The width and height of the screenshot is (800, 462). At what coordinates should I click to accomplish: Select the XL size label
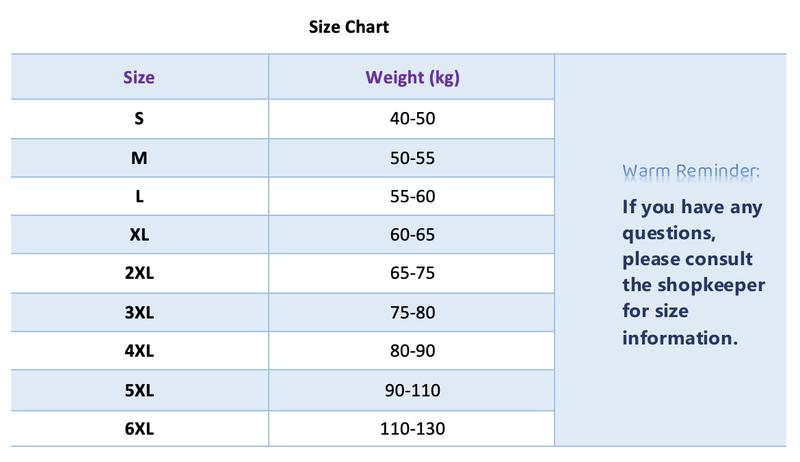[139, 235]
